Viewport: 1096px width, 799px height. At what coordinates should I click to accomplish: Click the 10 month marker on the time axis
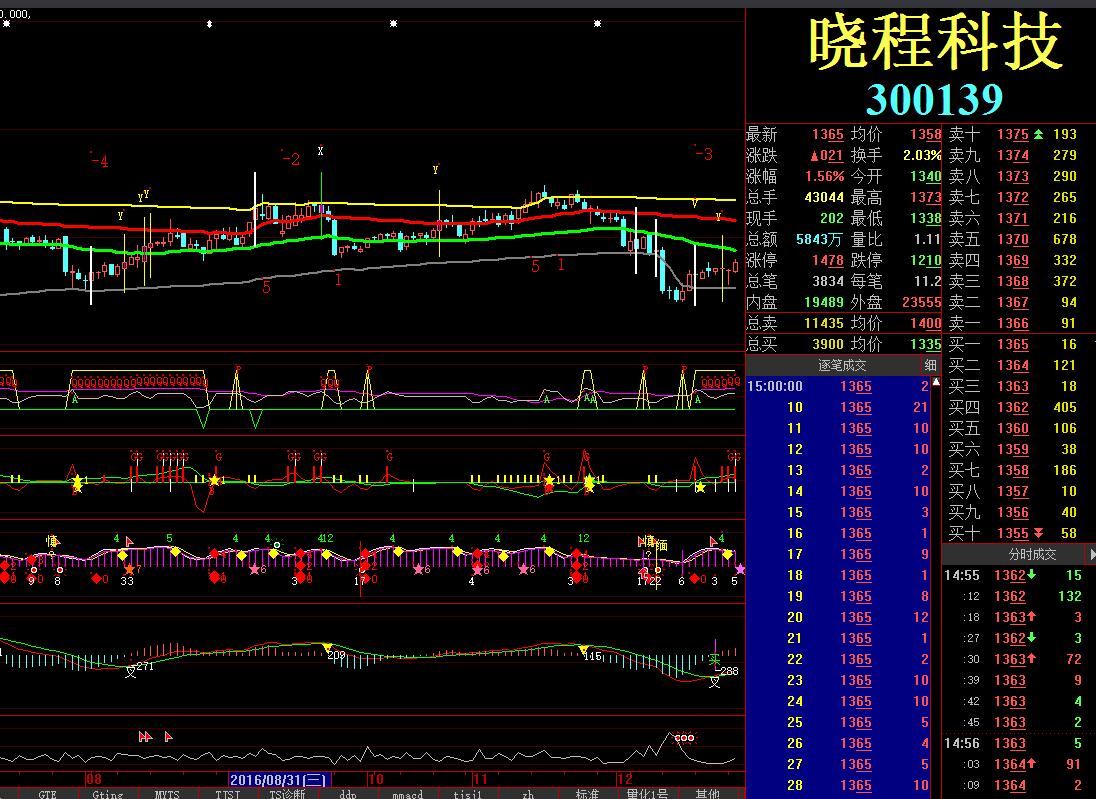(376, 779)
